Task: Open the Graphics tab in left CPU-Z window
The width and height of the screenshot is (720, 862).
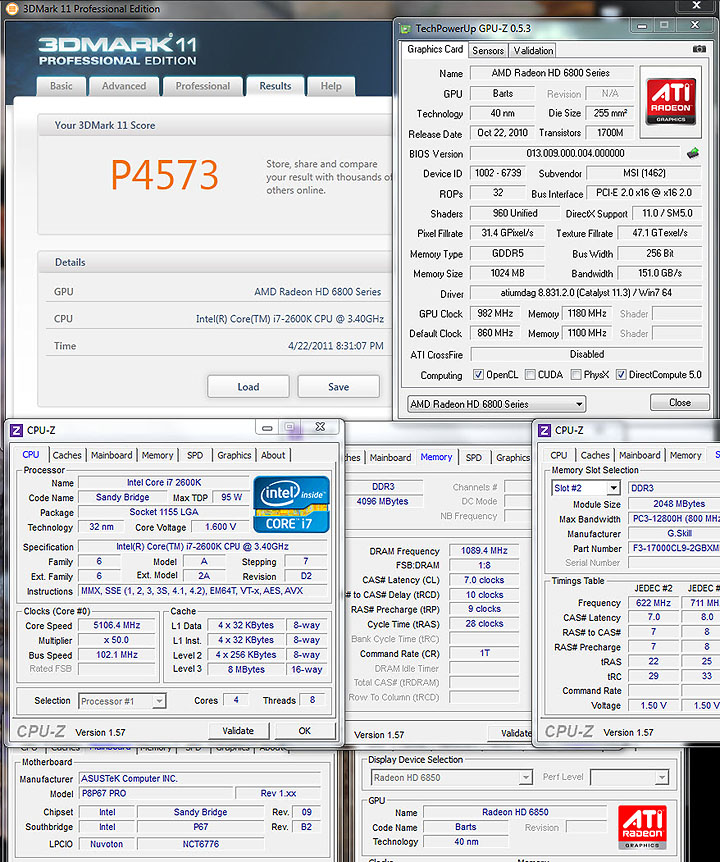Action: click(234, 455)
